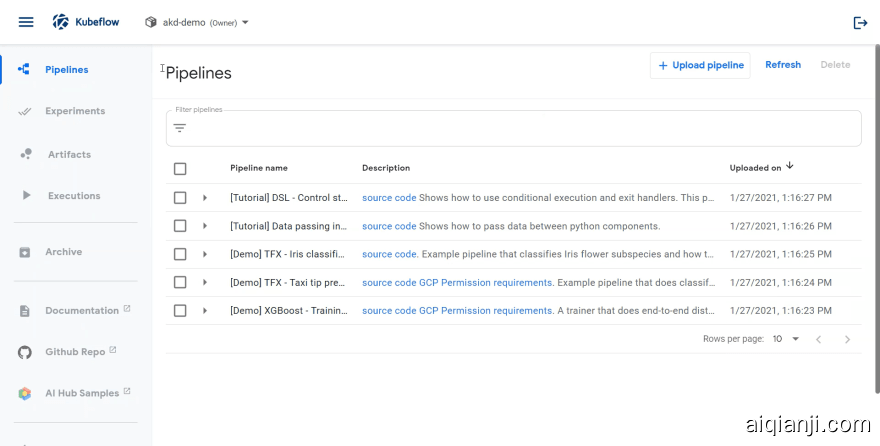Click the logout icon
Viewport: 880px width, 446px height.
pyautogui.click(x=859, y=22)
